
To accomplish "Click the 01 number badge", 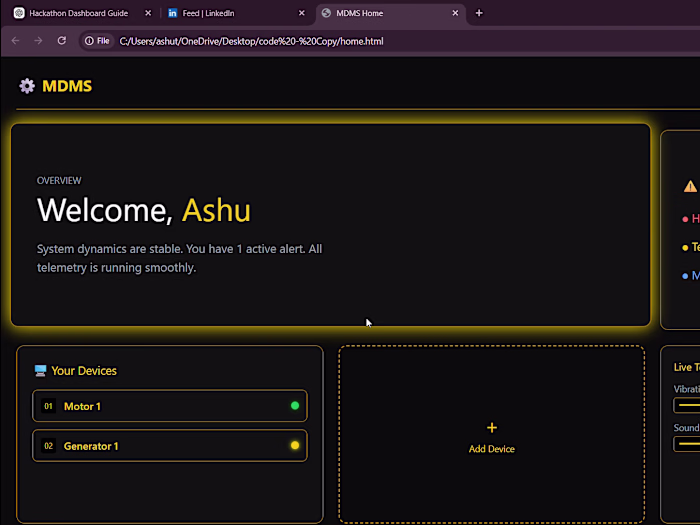I will [x=48, y=406].
